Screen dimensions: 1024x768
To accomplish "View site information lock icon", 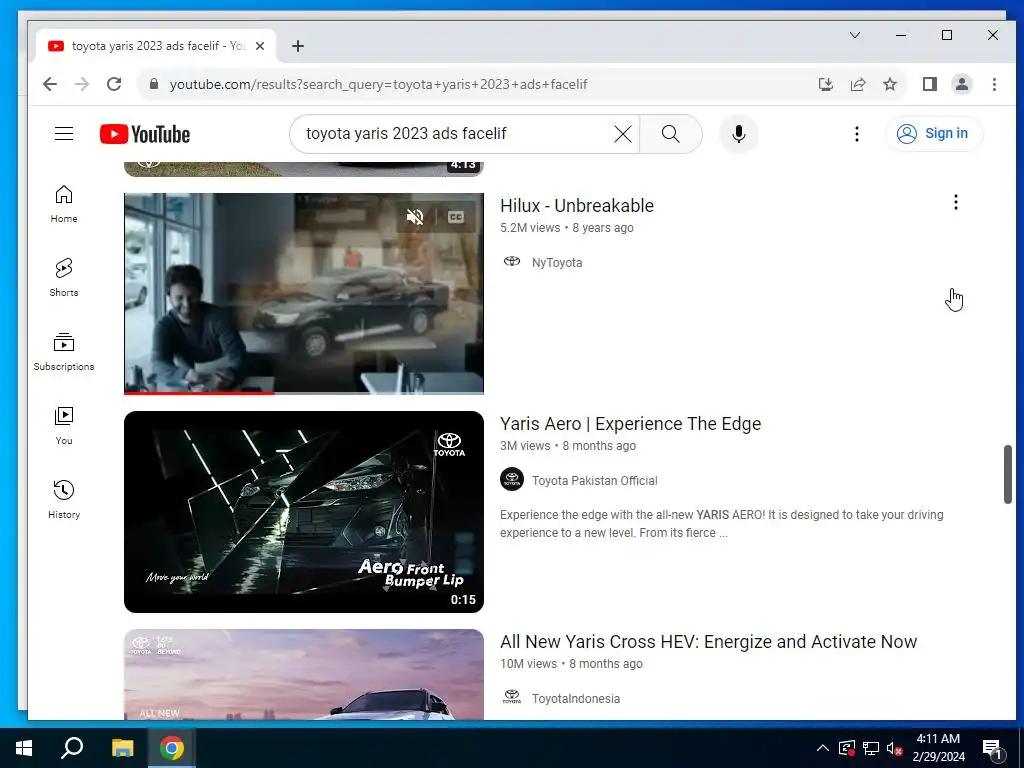I will [x=154, y=84].
